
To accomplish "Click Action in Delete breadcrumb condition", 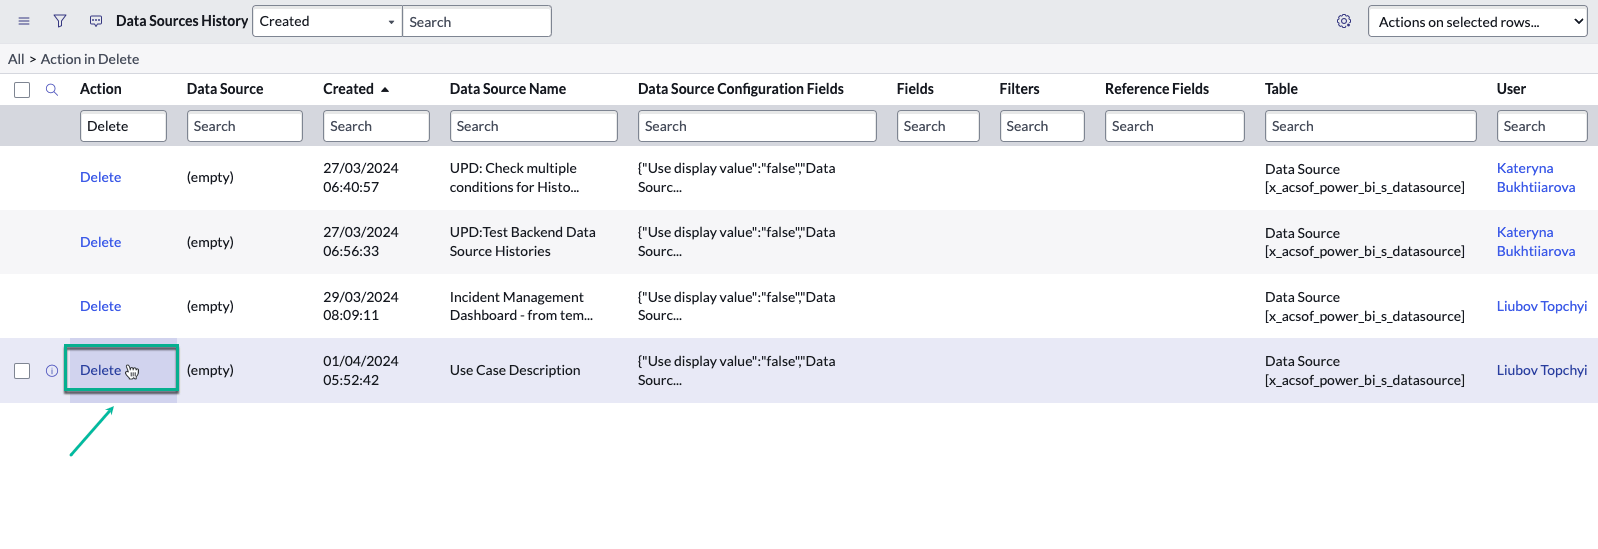I will pos(90,59).
